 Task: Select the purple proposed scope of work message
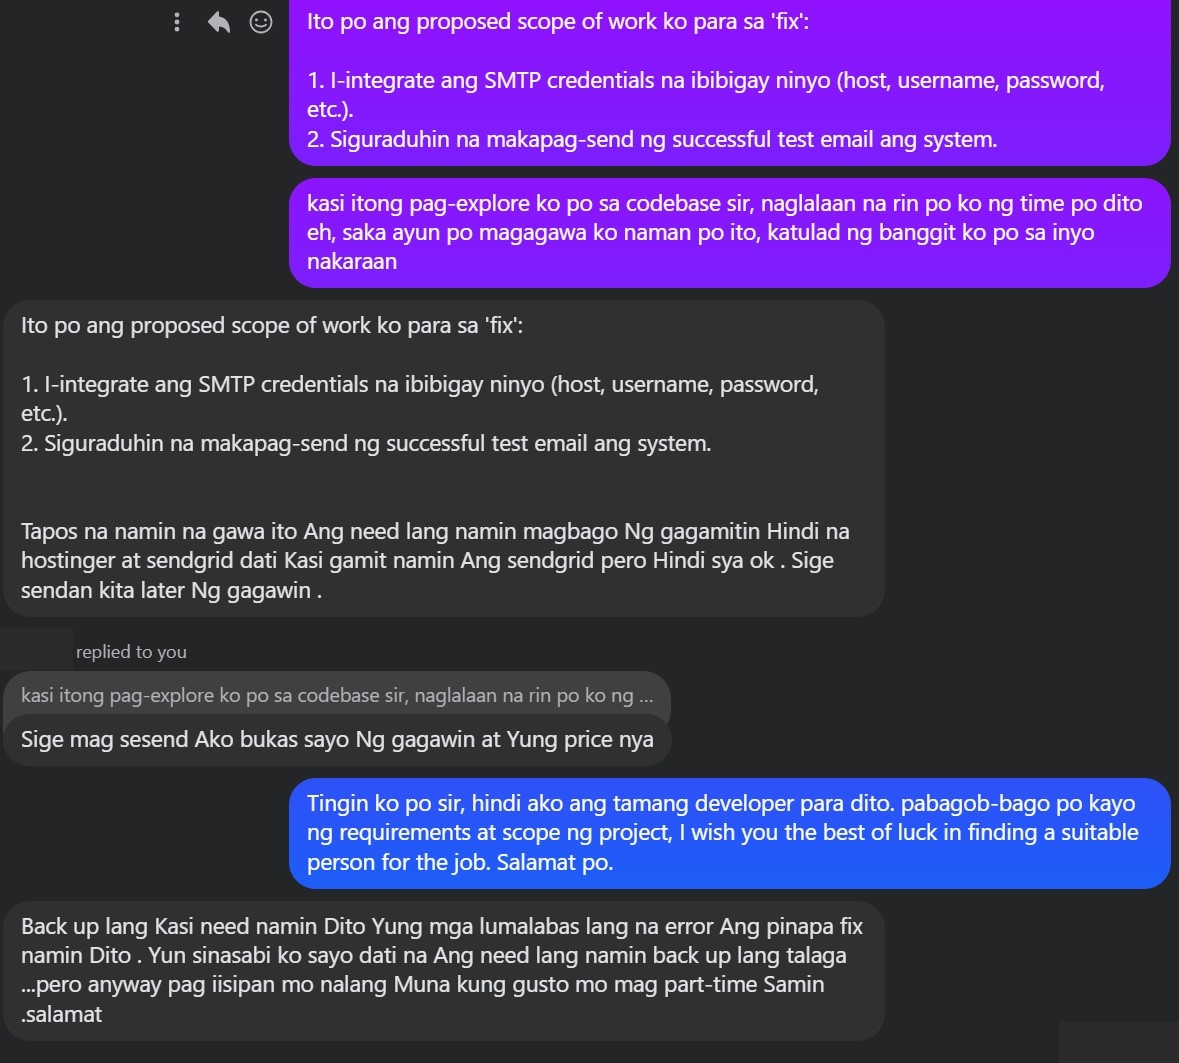tap(729, 80)
